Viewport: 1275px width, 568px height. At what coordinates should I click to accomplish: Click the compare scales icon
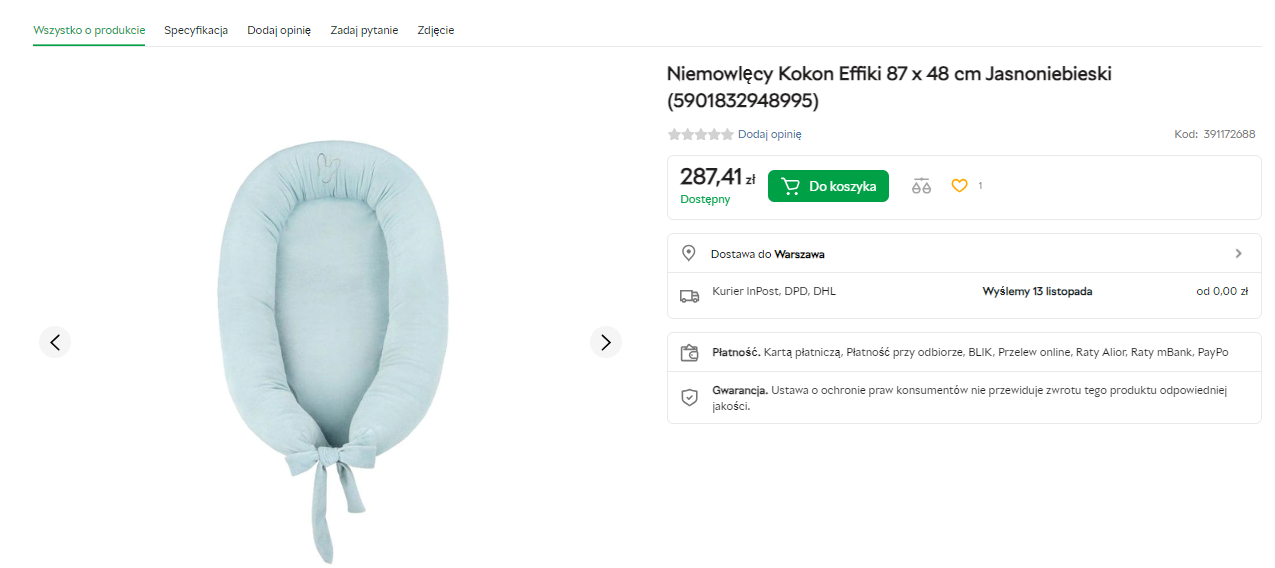tap(921, 186)
